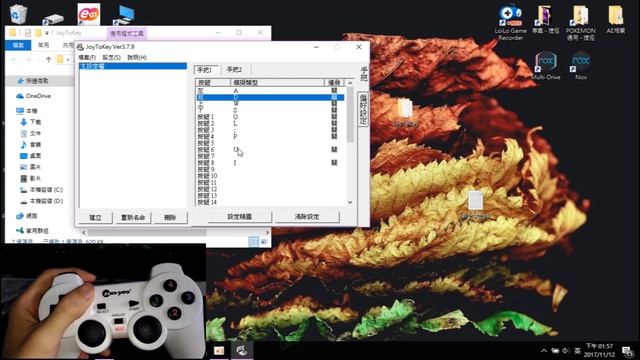Open the LoiLo Game Recorder desktop shortcut

510,23
